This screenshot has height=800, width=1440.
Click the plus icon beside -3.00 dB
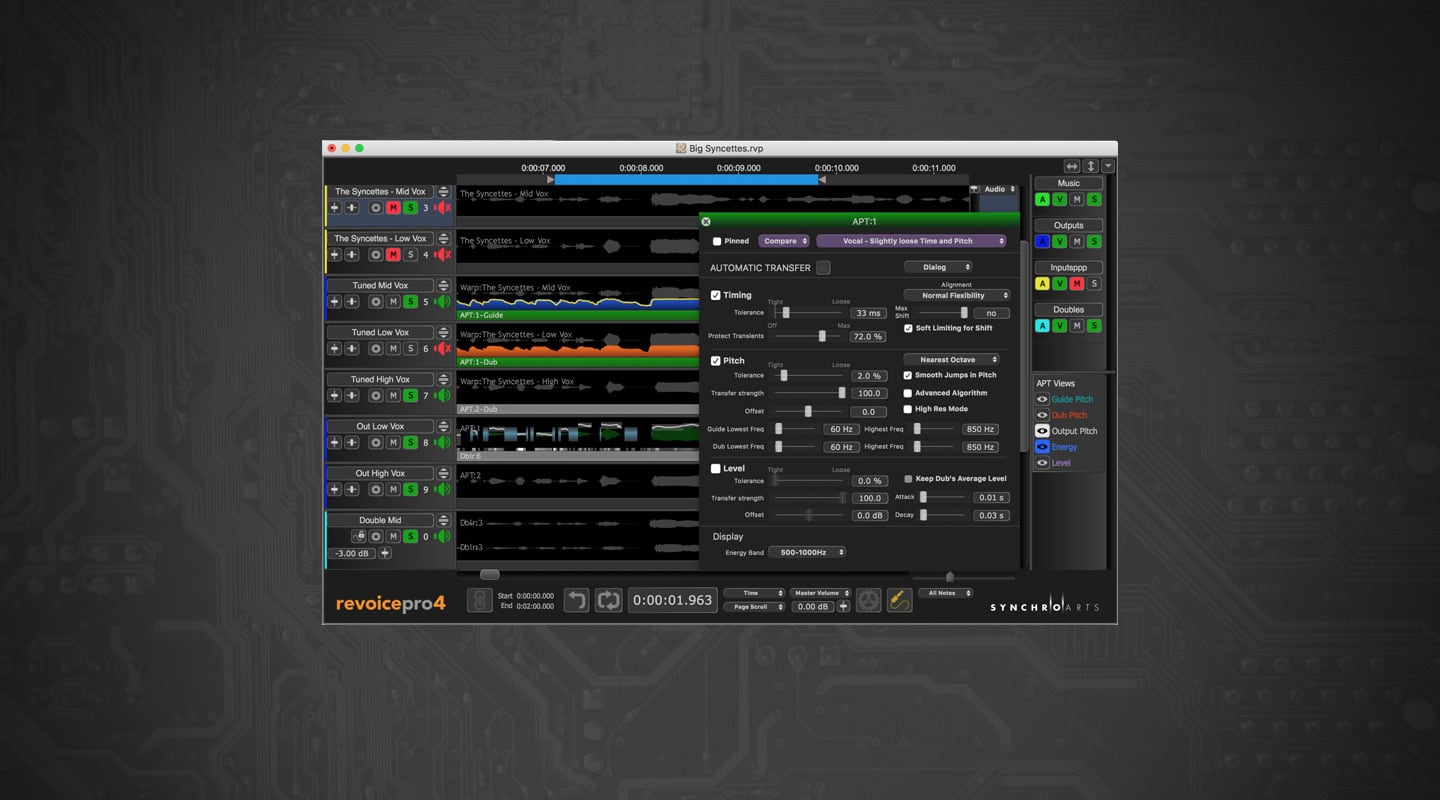coord(385,553)
